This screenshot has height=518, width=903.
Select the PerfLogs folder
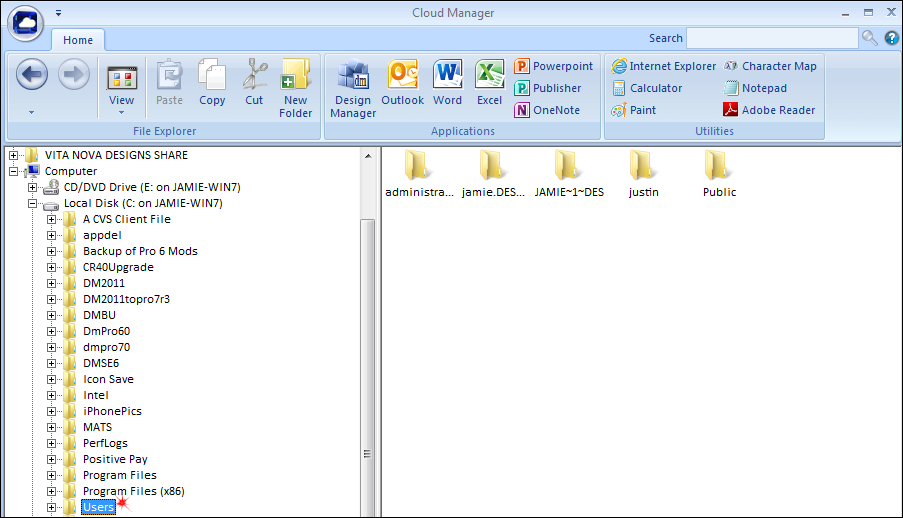(105, 443)
